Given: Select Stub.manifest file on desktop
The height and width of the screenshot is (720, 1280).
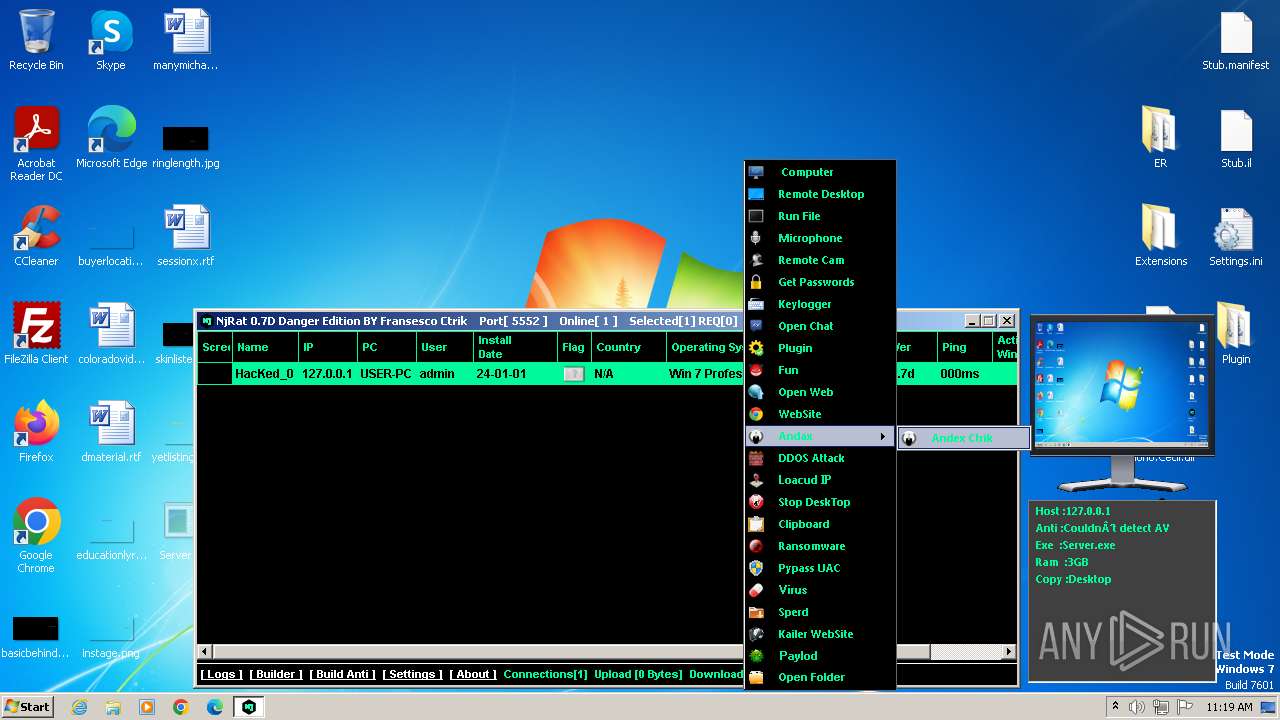Looking at the screenshot, I should coord(1236,40).
